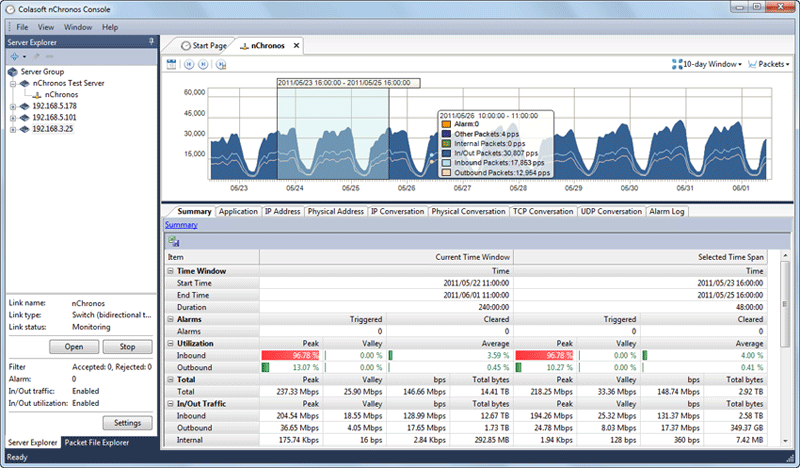Image resolution: width=800 pixels, height=468 pixels.
Task: Switch to the TCP Conversation tab
Action: pyautogui.click(x=543, y=212)
